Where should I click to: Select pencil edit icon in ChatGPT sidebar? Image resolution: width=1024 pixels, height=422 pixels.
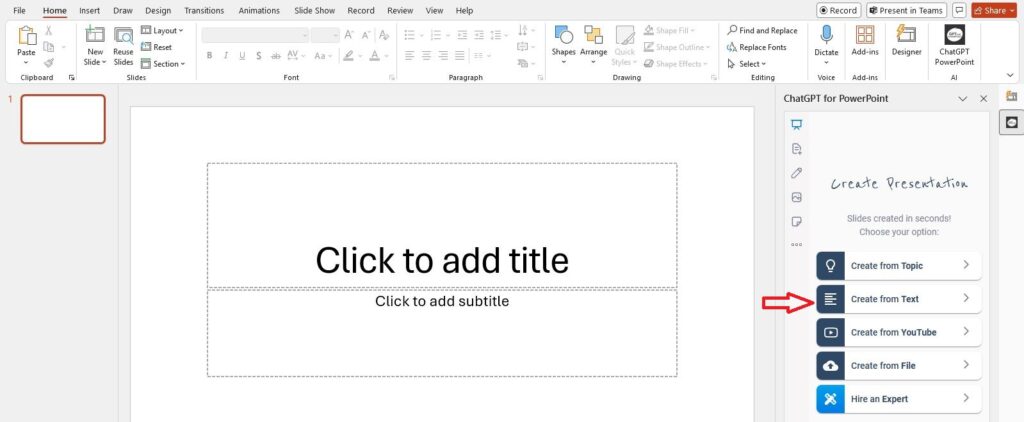pyautogui.click(x=796, y=173)
